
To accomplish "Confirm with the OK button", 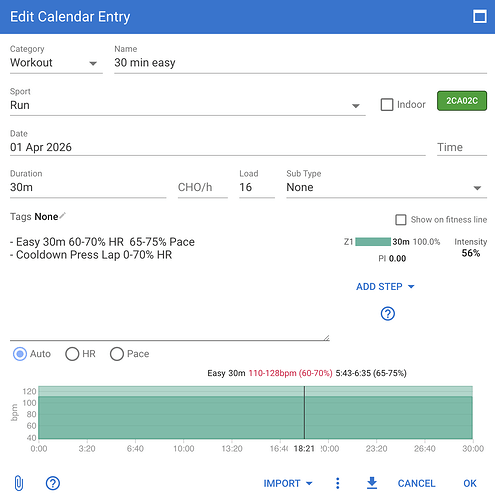I will pos(470,483).
